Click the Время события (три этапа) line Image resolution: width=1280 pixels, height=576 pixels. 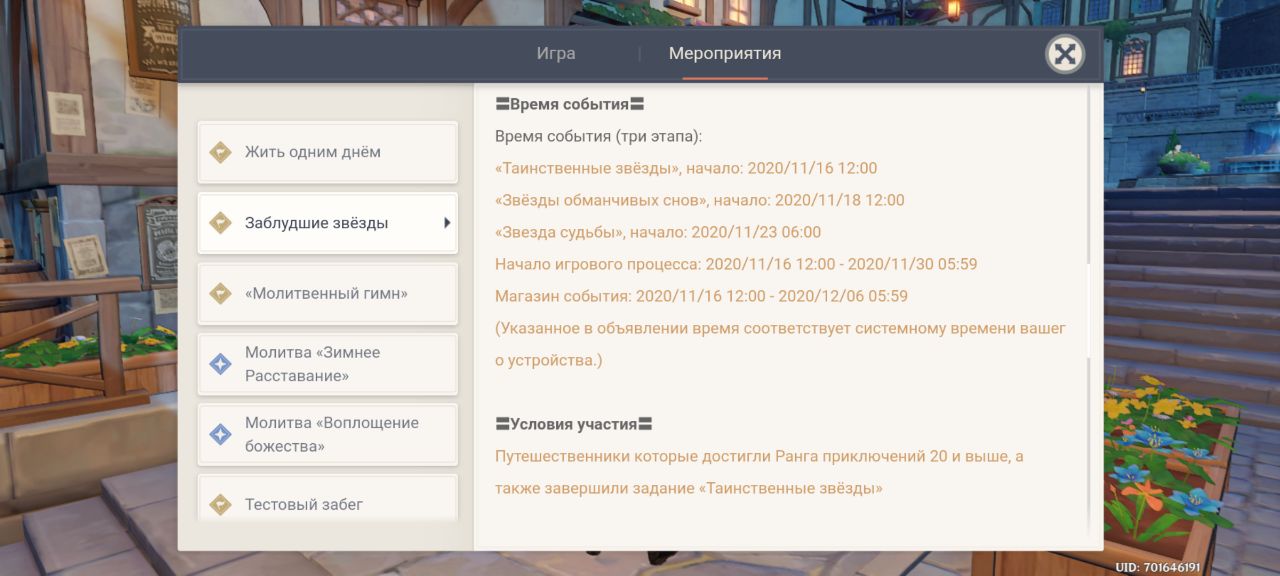(x=599, y=136)
